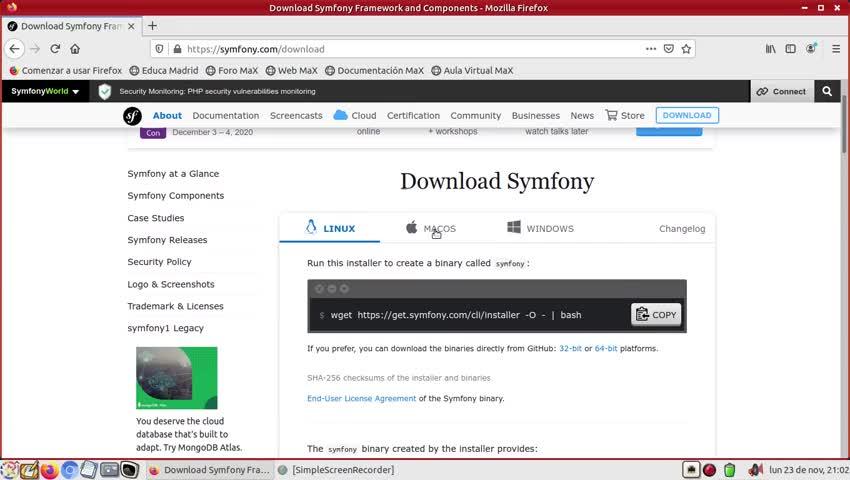Open symfony1 Legacy sidebar link
Image resolution: width=850 pixels, height=480 pixels.
(x=165, y=328)
